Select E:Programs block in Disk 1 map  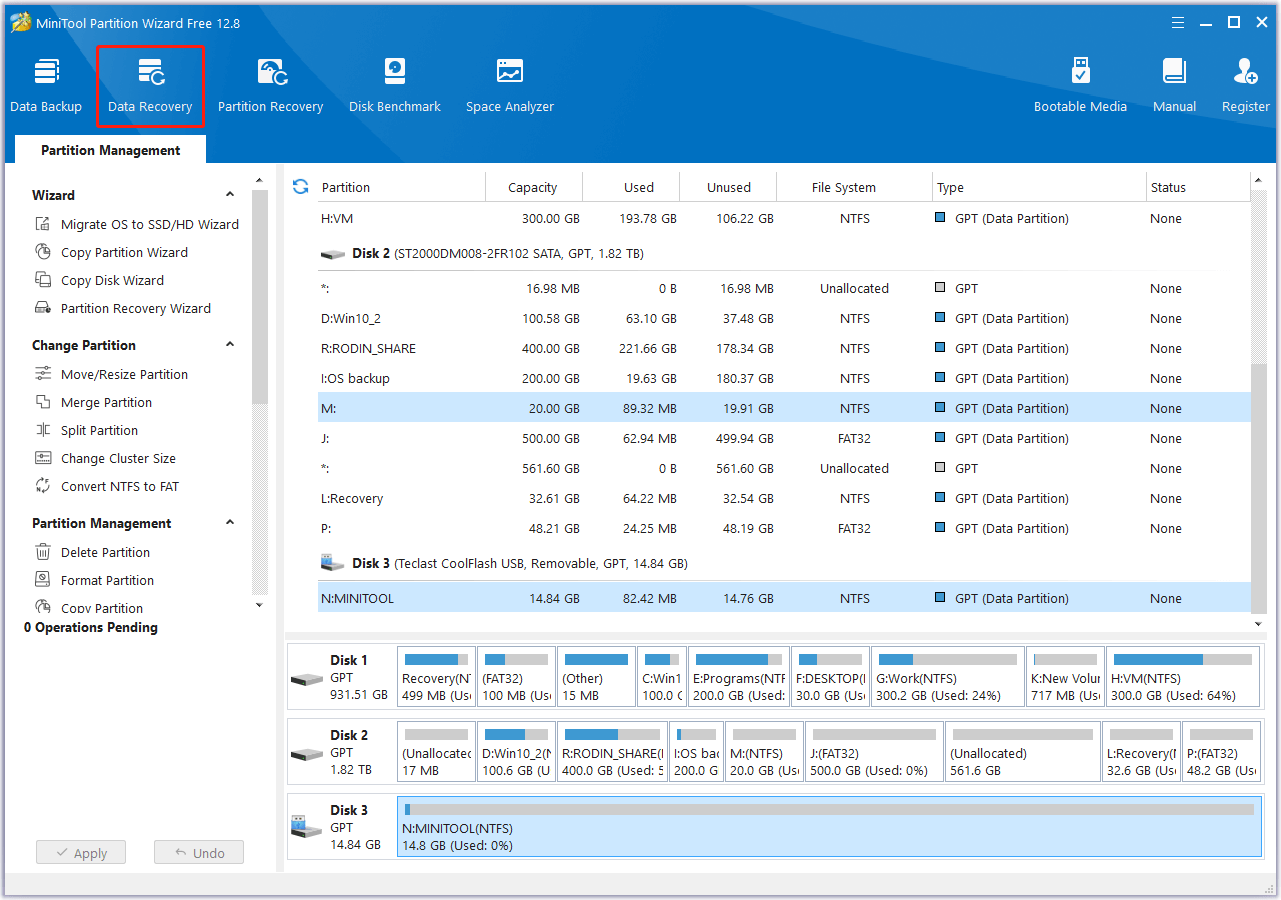738,677
